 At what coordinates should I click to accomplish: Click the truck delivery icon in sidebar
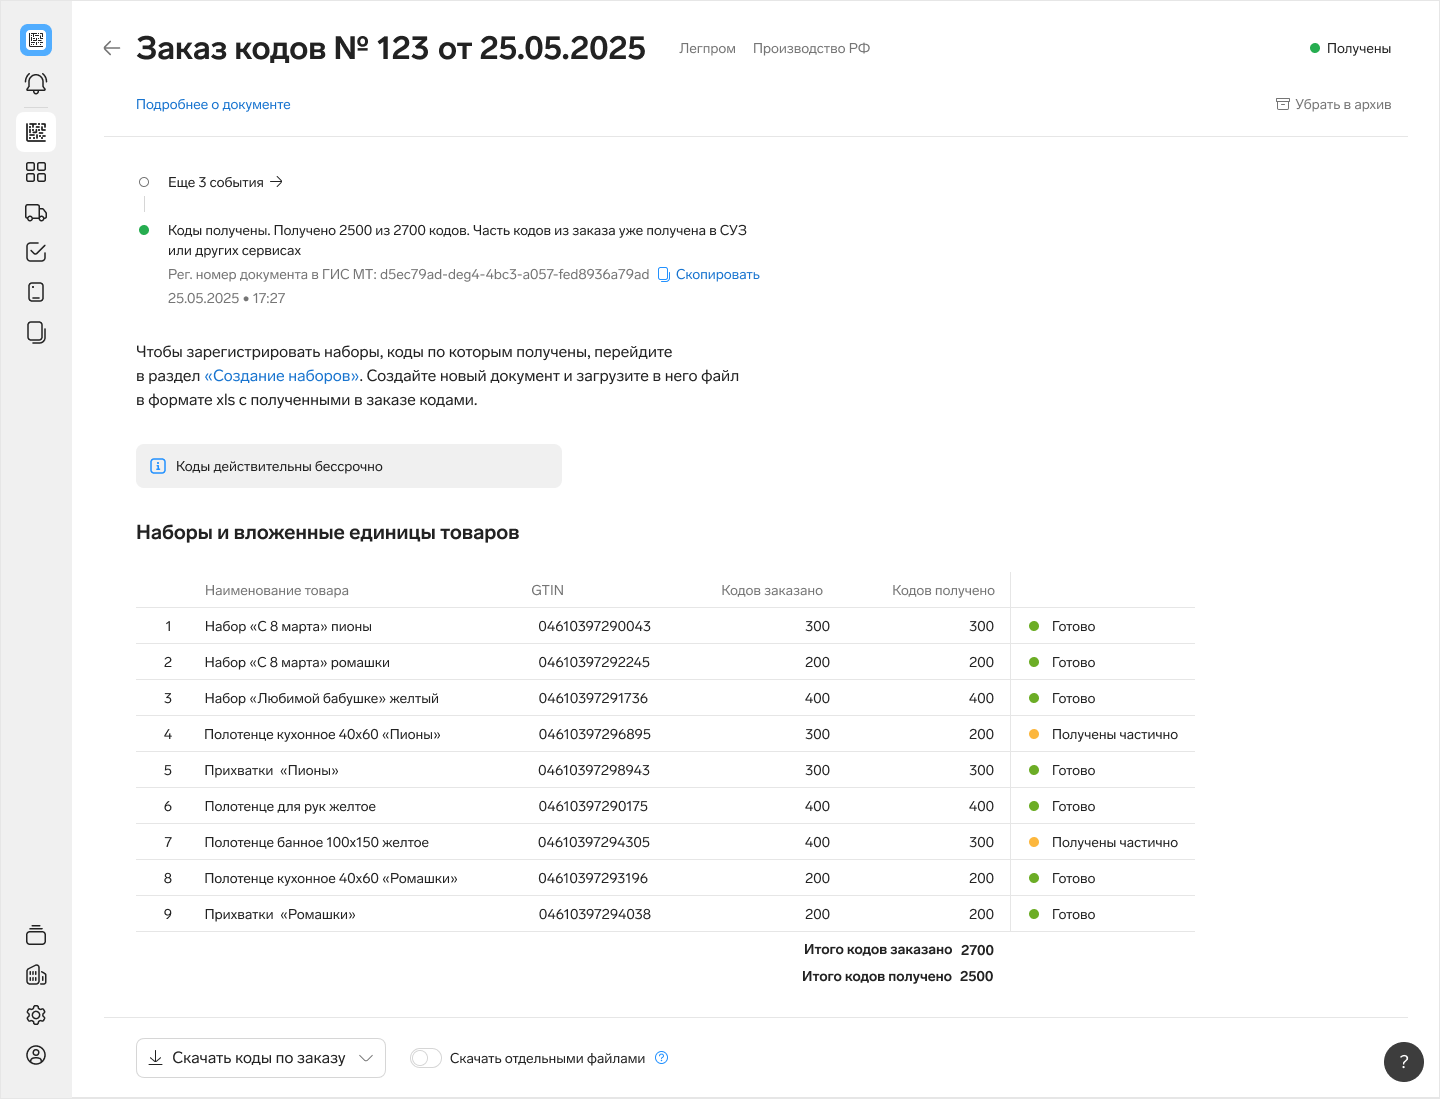(x=36, y=212)
